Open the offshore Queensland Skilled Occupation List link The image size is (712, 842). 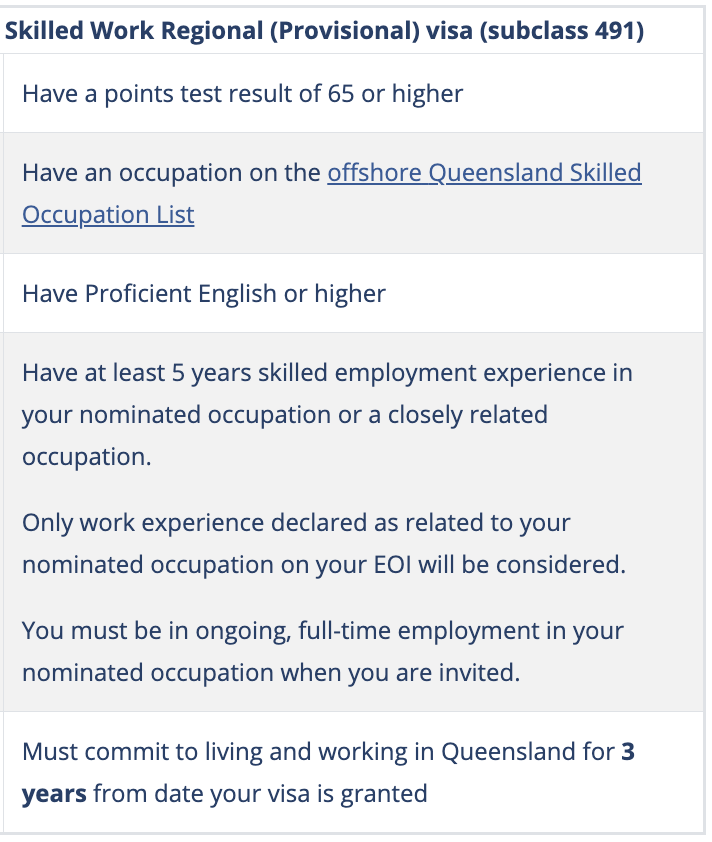(484, 173)
